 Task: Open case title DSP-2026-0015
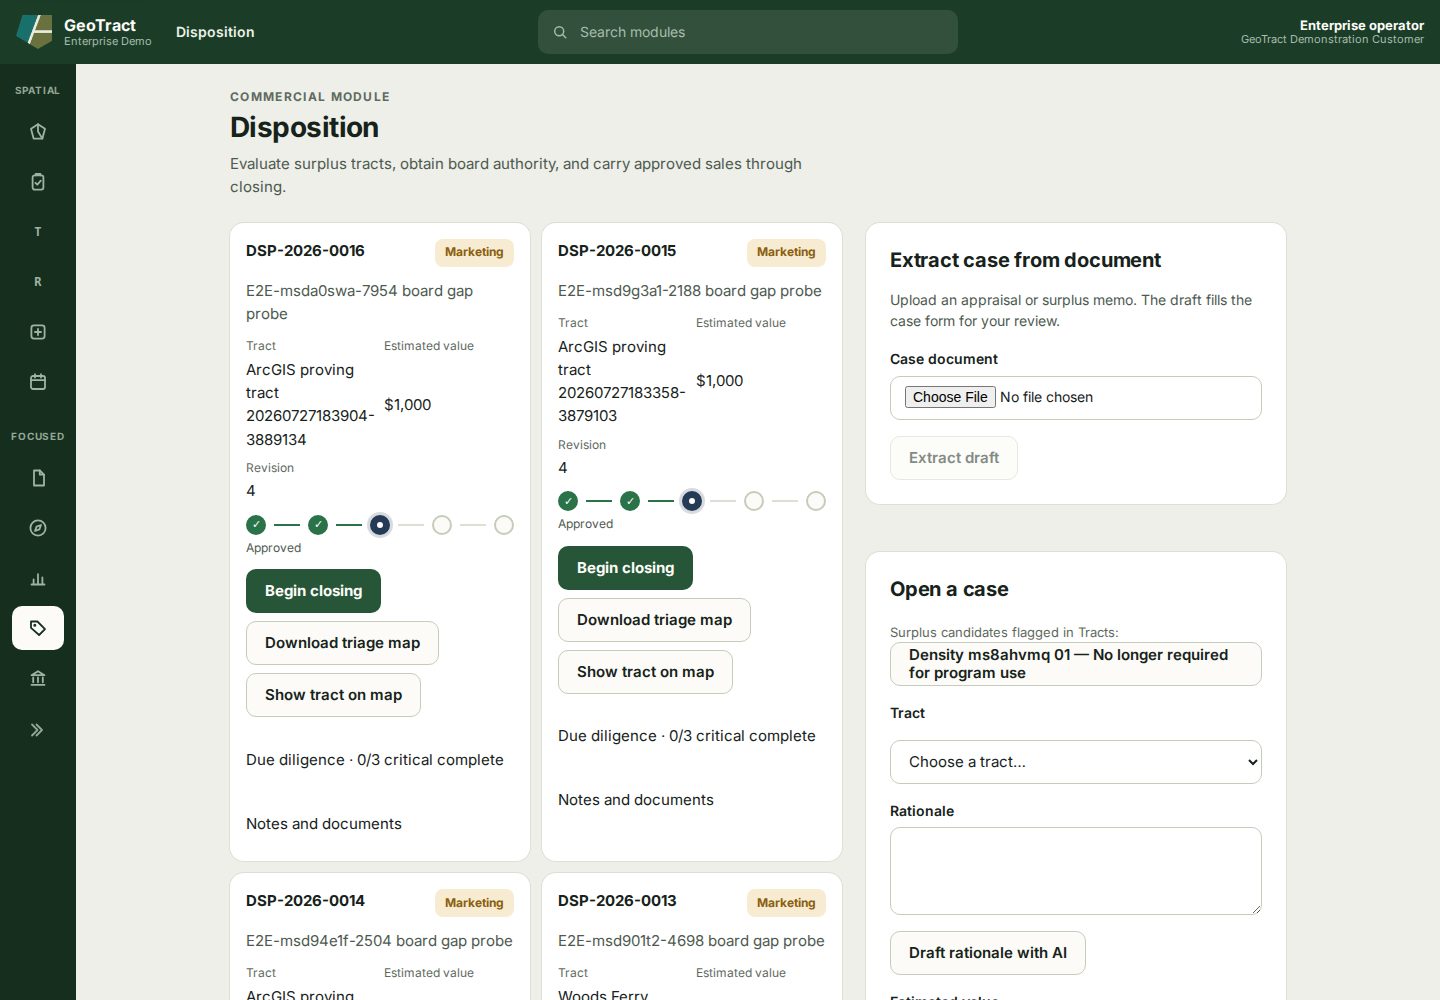point(617,251)
